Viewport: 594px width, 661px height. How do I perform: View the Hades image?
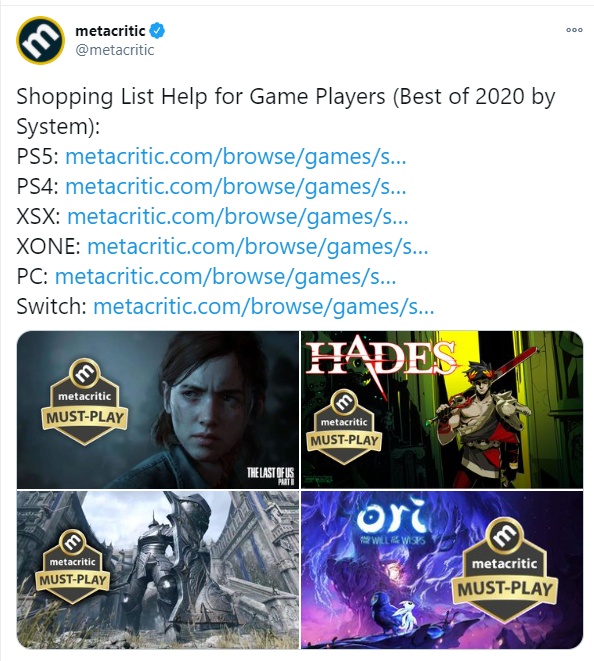tap(442, 410)
